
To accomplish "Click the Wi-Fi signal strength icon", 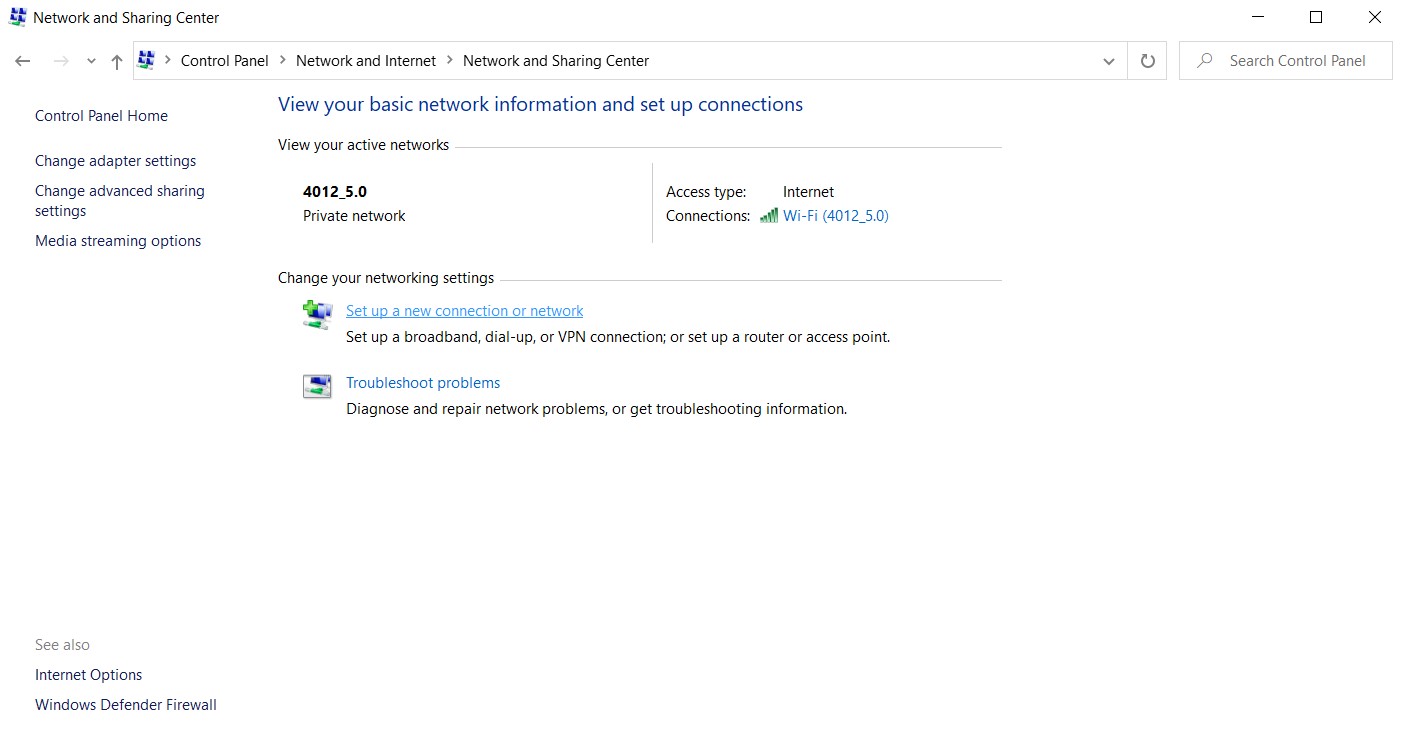I will pyautogui.click(x=768, y=216).
